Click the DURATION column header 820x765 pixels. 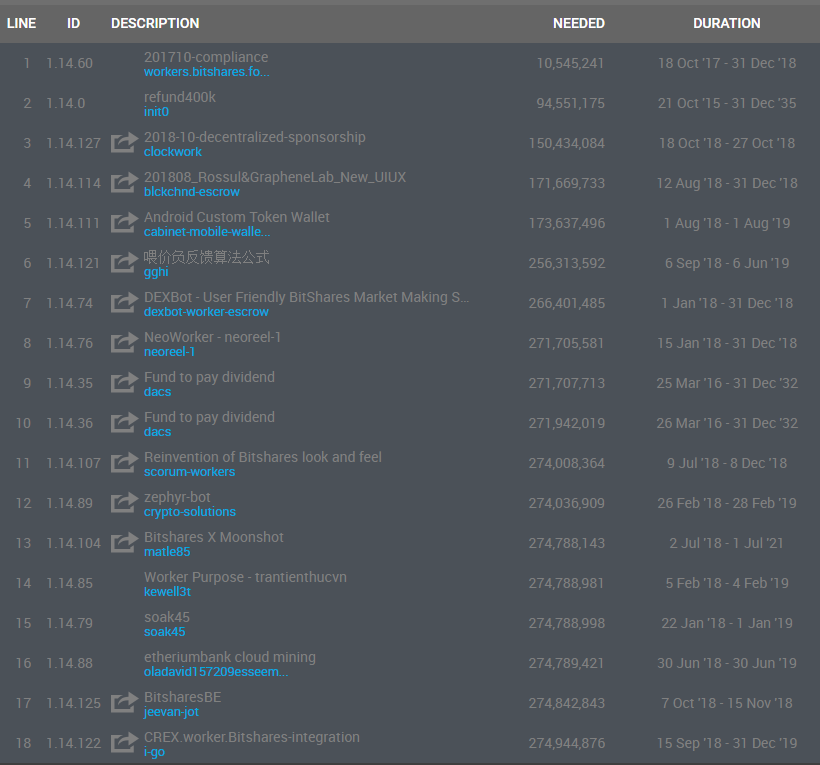(x=727, y=23)
